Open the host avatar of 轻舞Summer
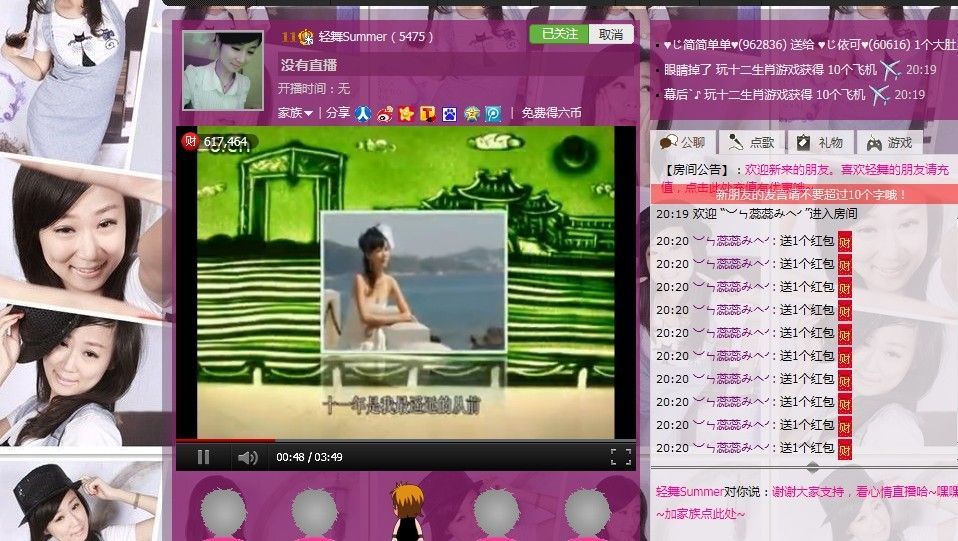This screenshot has height=541, width=958. click(x=223, y=70)
